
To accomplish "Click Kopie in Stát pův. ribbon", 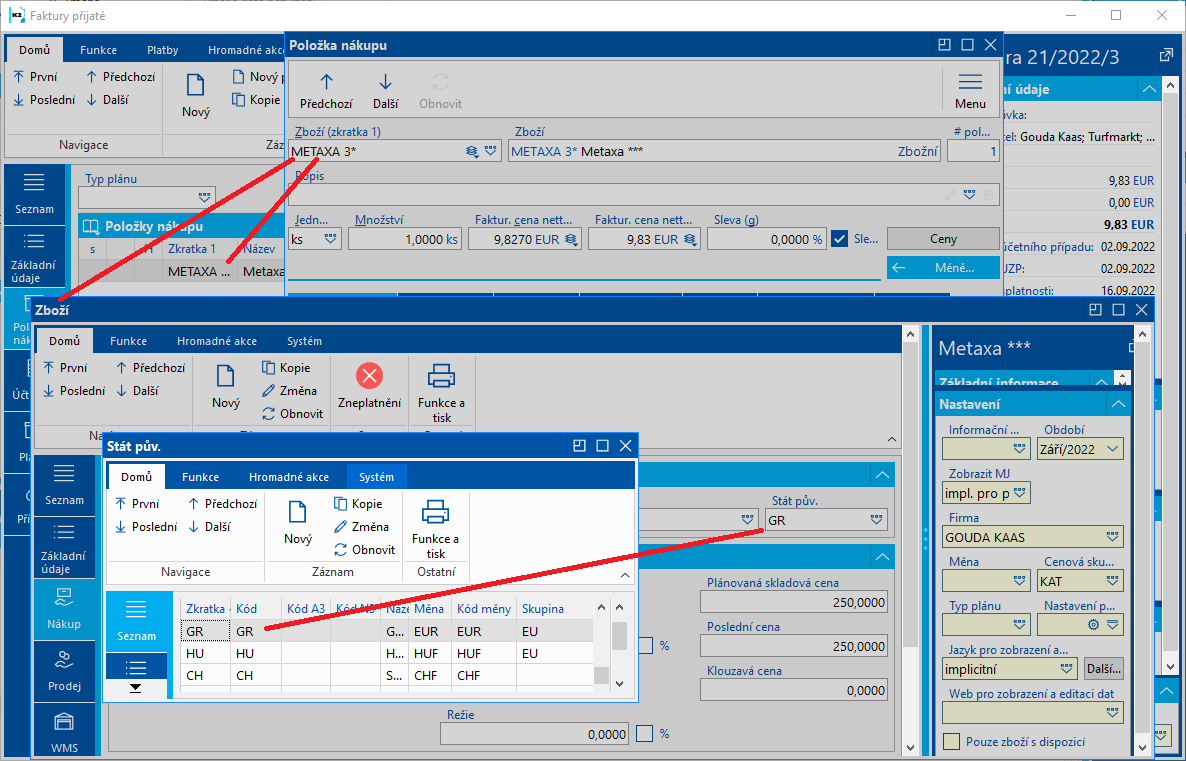I will (358, 504).
